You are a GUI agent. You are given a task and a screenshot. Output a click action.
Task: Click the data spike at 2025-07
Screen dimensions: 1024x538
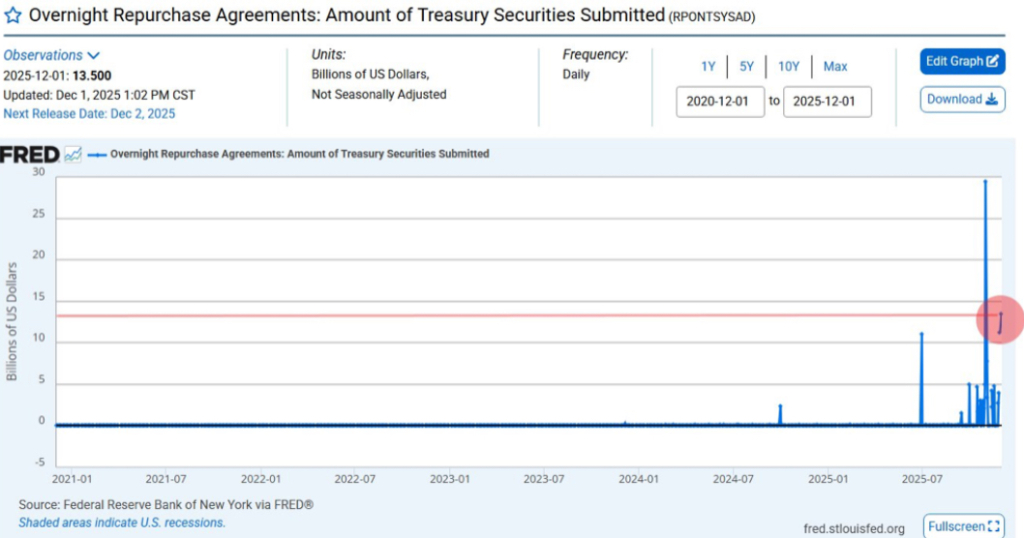921,340
